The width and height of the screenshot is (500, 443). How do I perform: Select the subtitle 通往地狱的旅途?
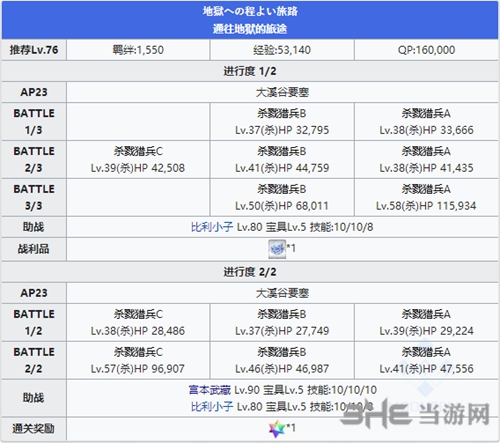click(x=250, y=29)
